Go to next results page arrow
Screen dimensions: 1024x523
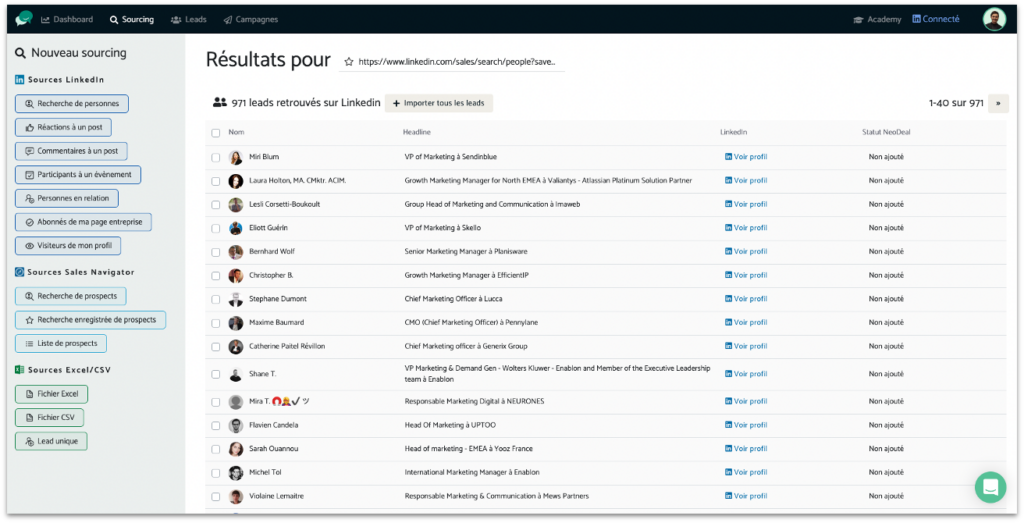[x=998, y=103]
